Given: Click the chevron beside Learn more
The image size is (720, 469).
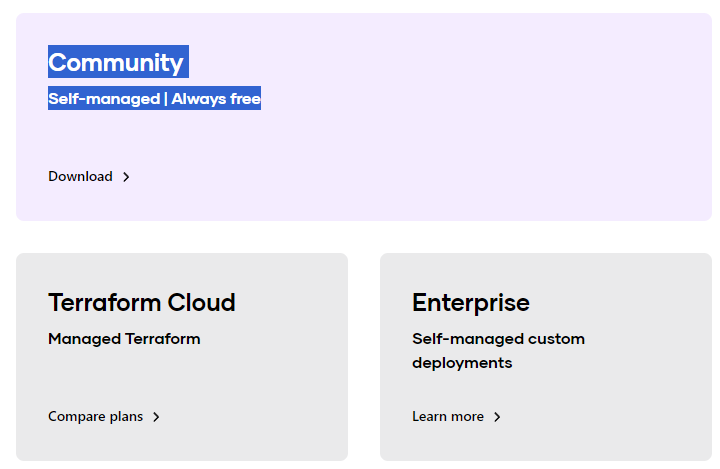Looking at the screenshot, I should 497,417.
